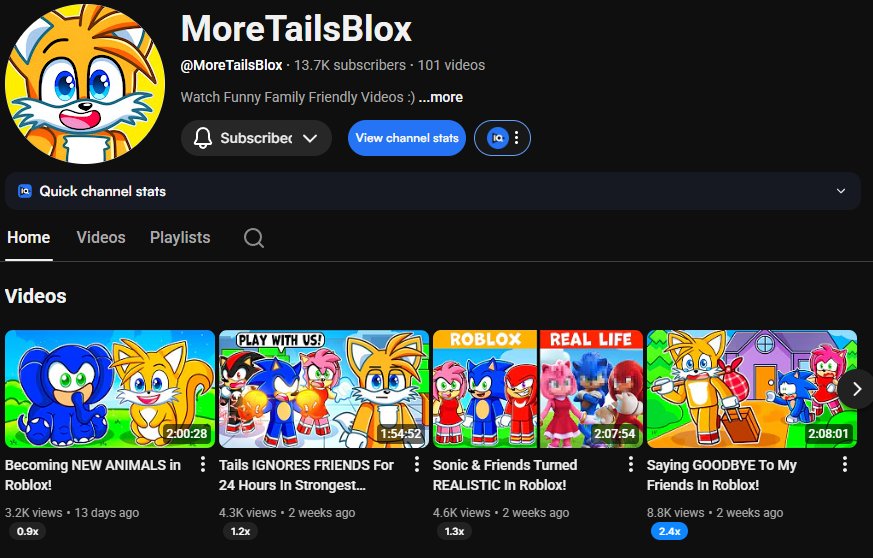Open options menu for Sonic & Friends video
This screenshot has height=558, width=873.
coord(630,464)
